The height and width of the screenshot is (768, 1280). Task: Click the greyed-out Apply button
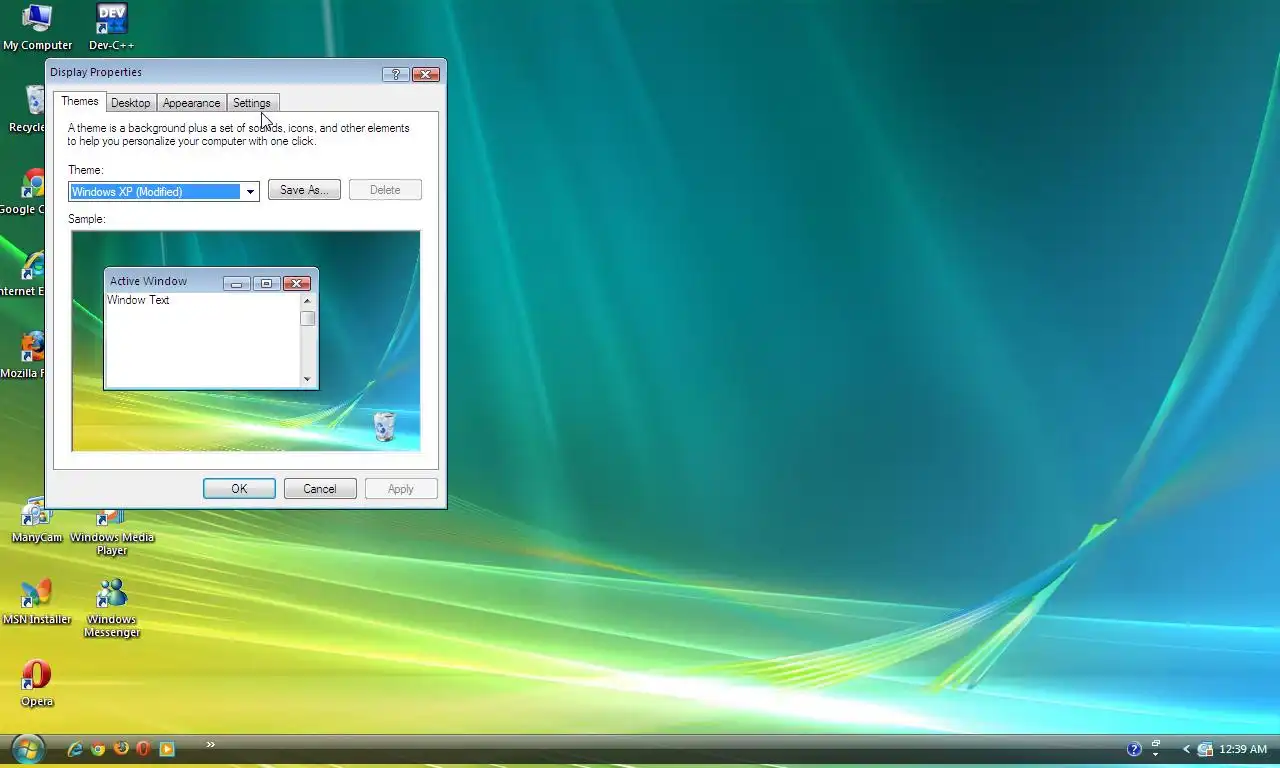click(x=401, y=489)
